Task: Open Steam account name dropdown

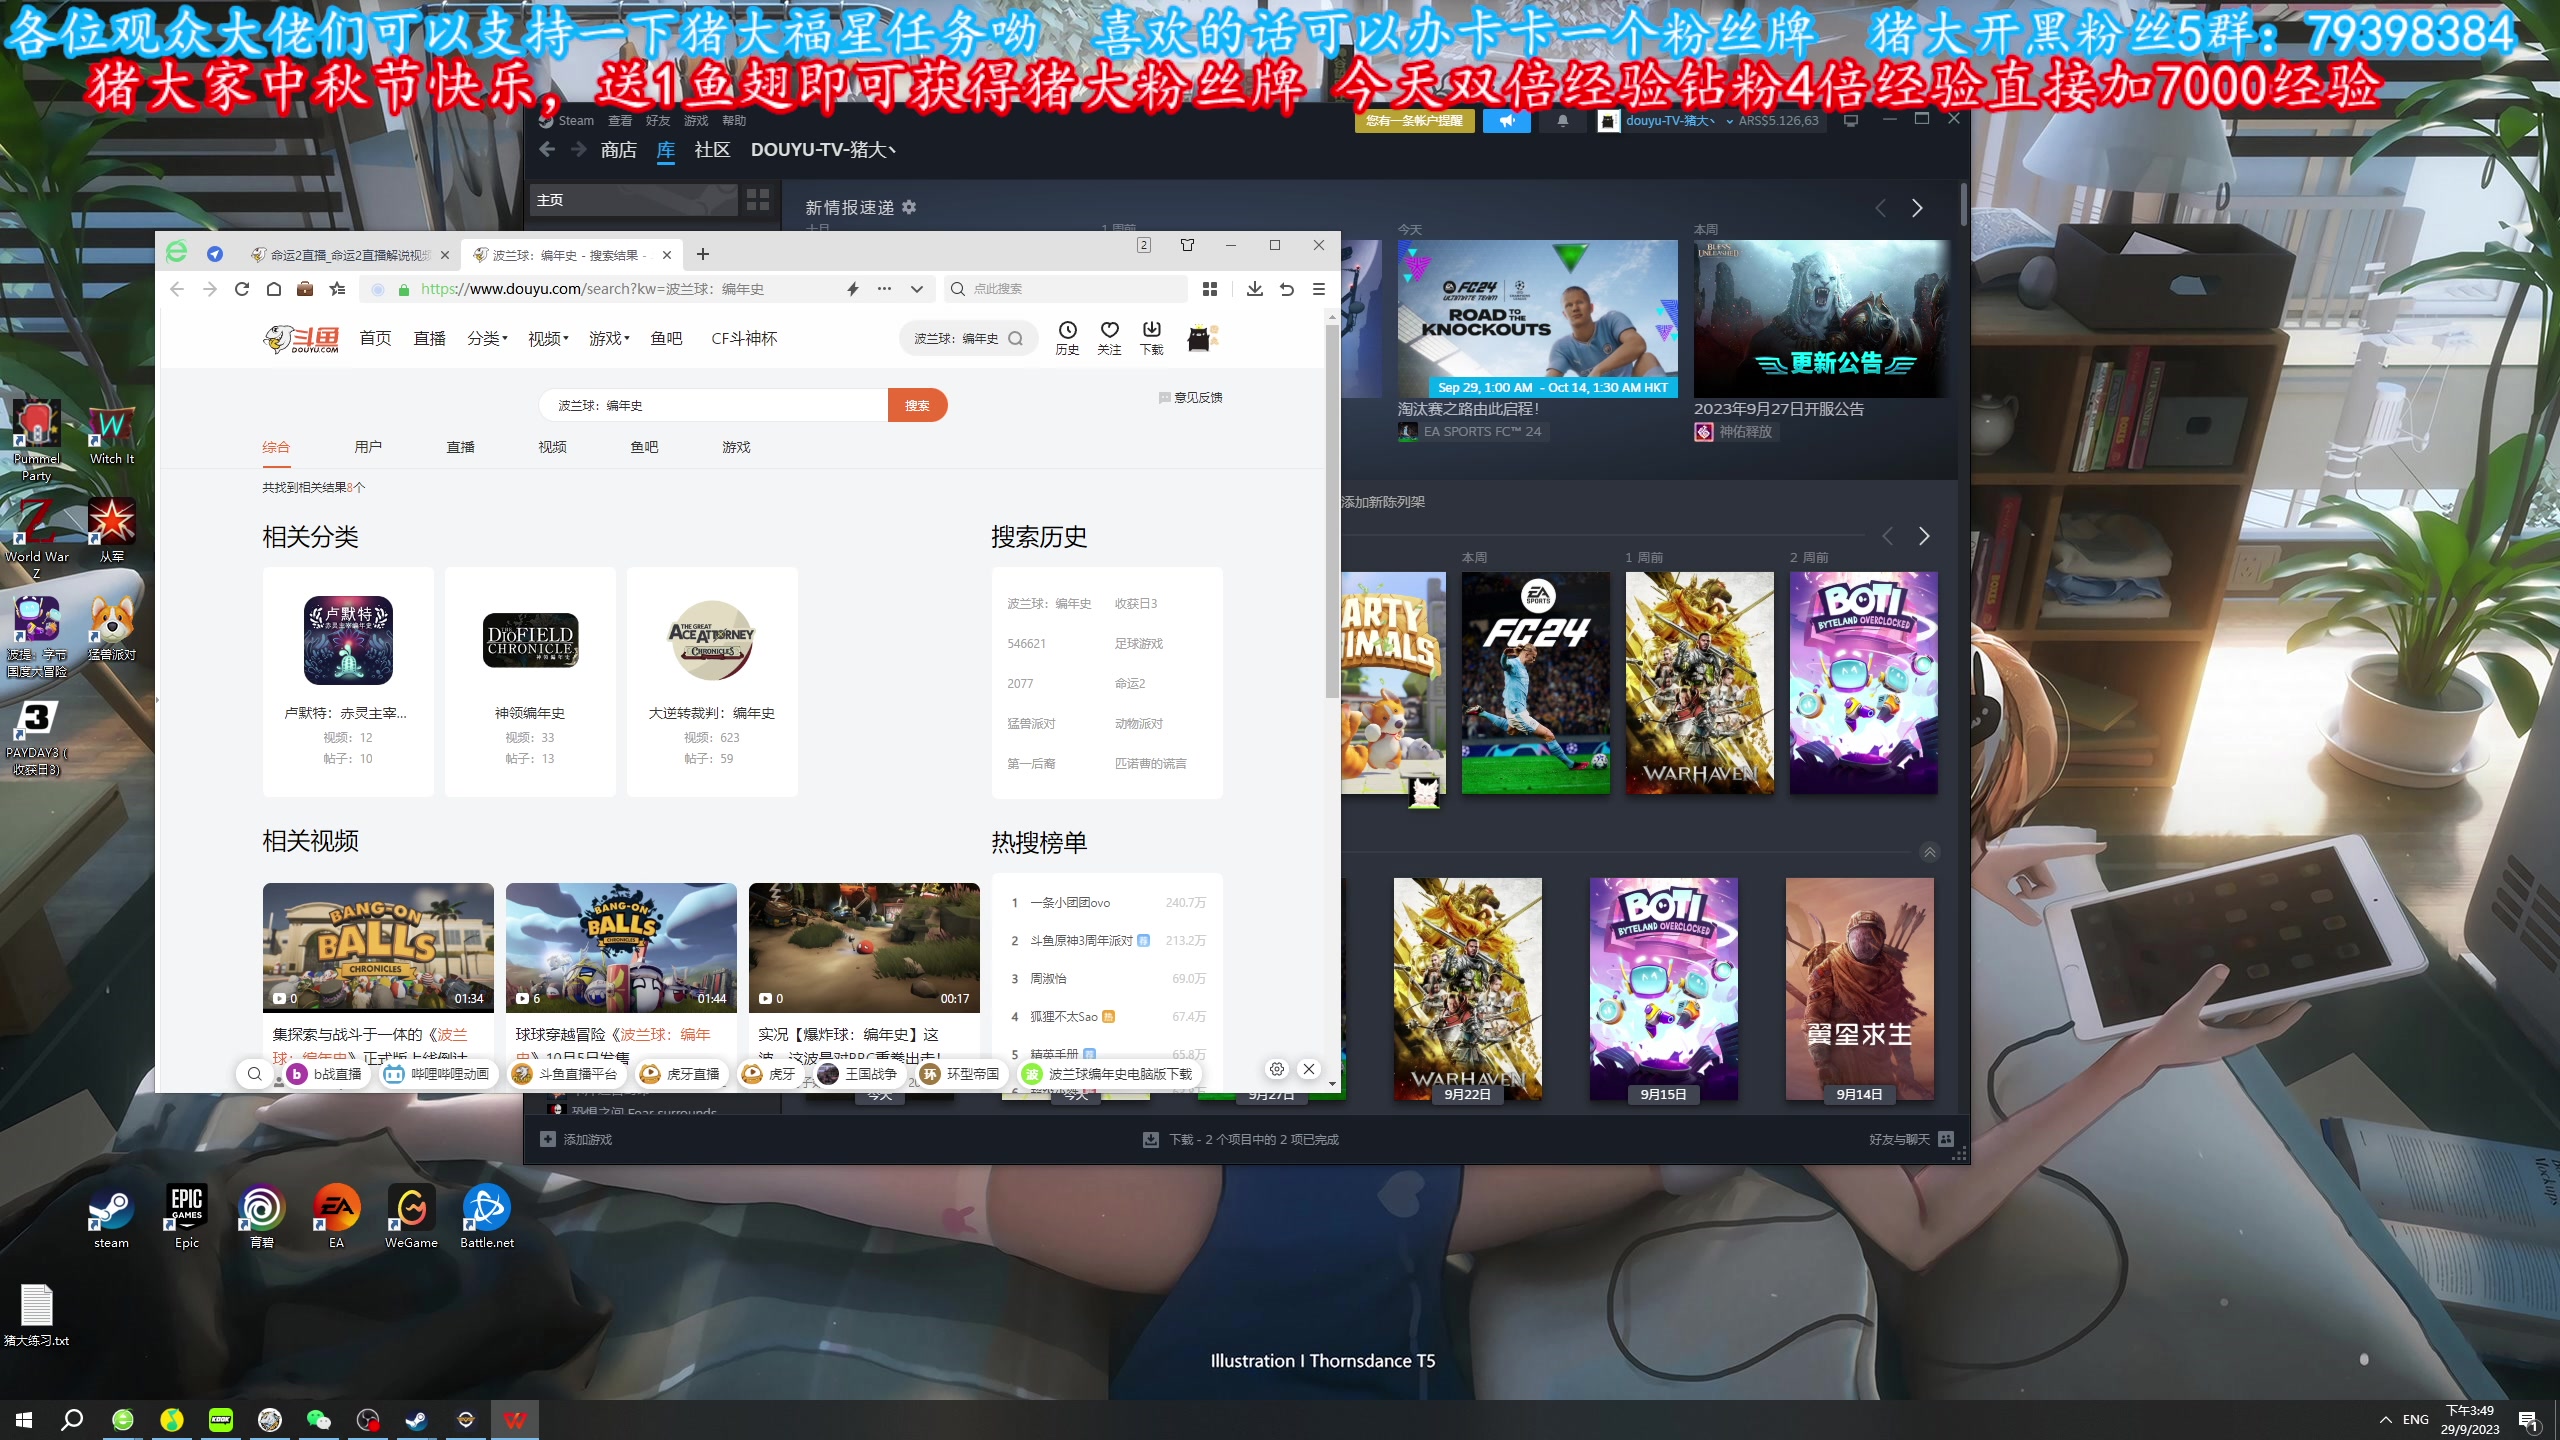Action: 1679,121
